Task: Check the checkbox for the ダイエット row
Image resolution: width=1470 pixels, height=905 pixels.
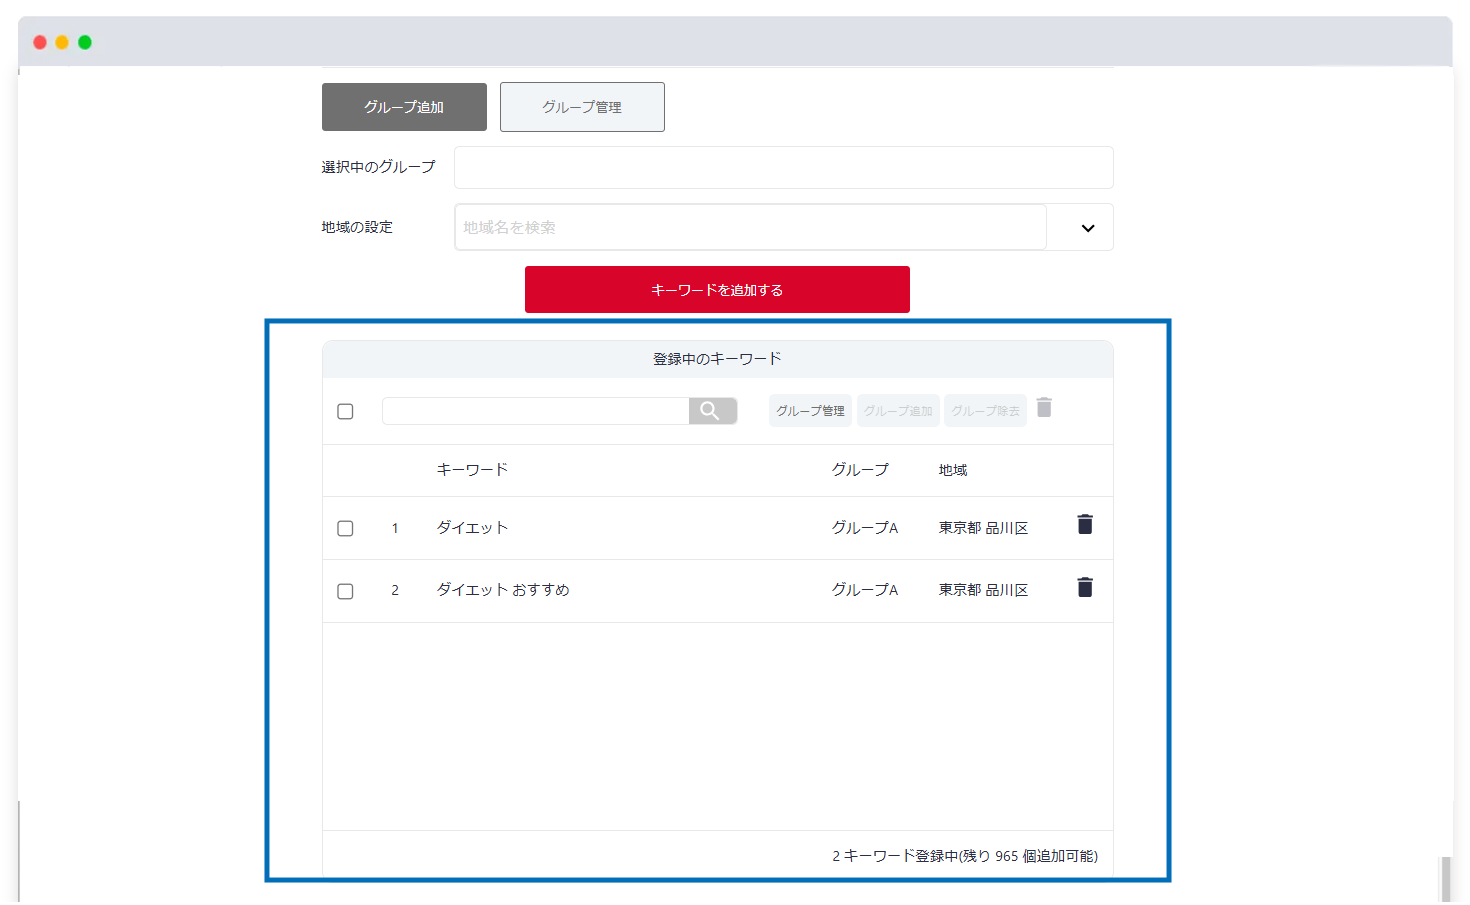Action: tap(345, 528)
